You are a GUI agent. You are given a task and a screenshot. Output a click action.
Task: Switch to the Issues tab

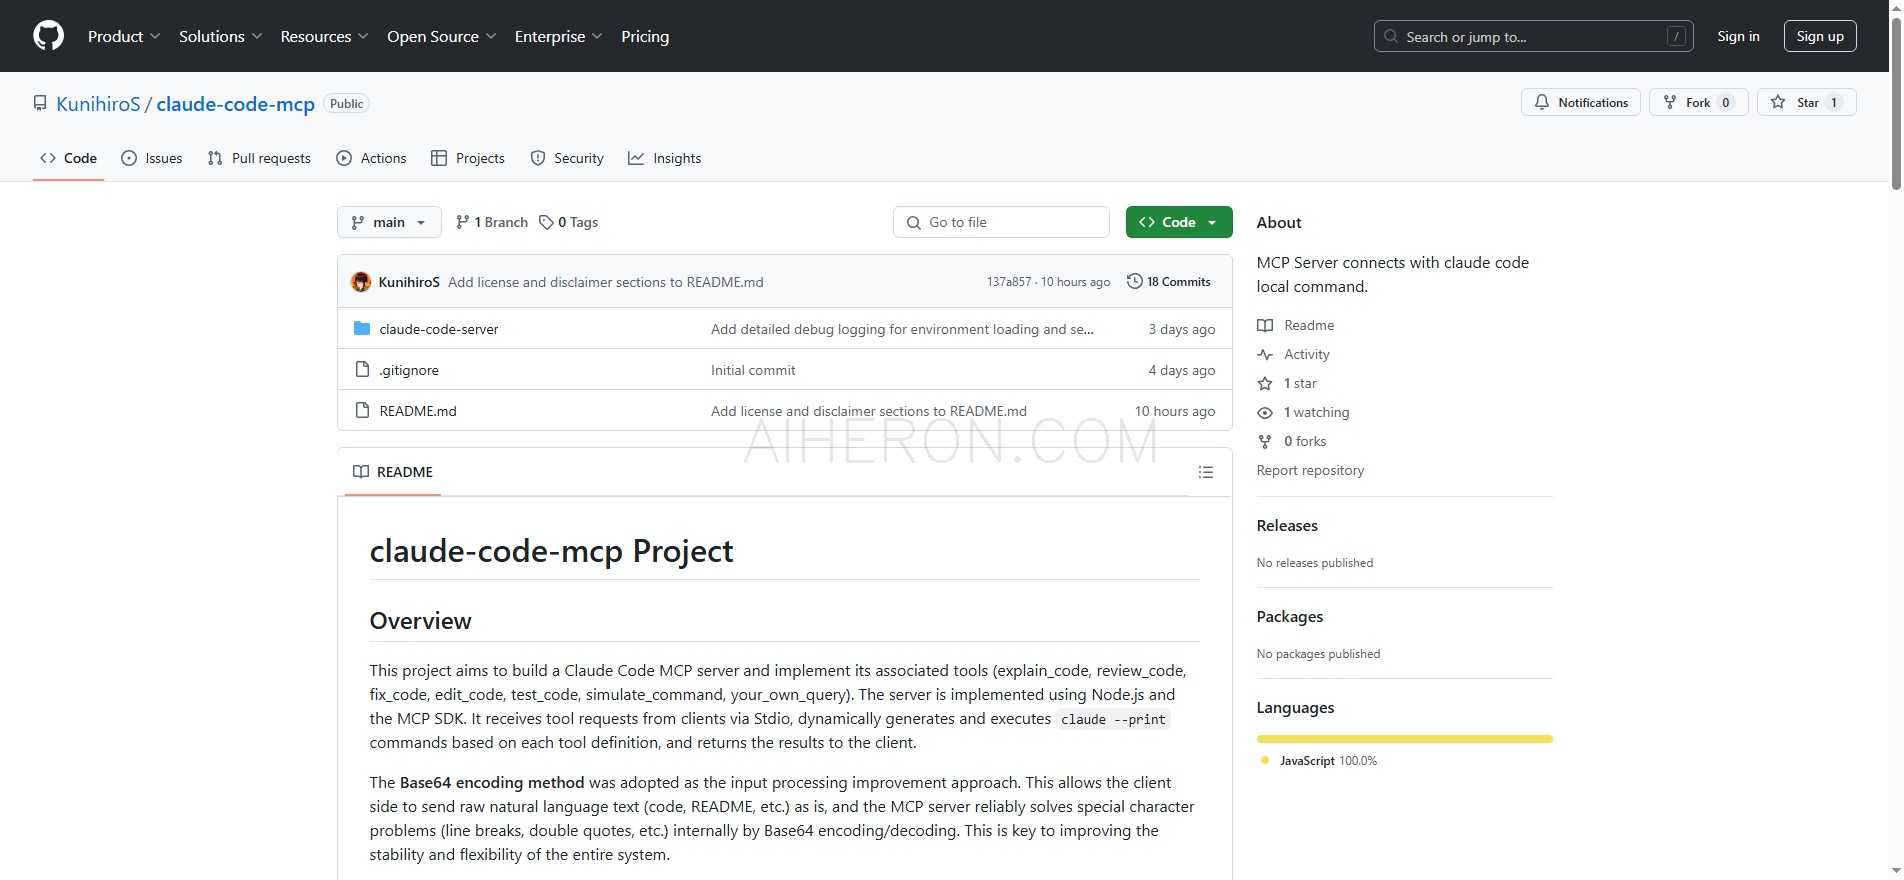(x=151, y=158)
